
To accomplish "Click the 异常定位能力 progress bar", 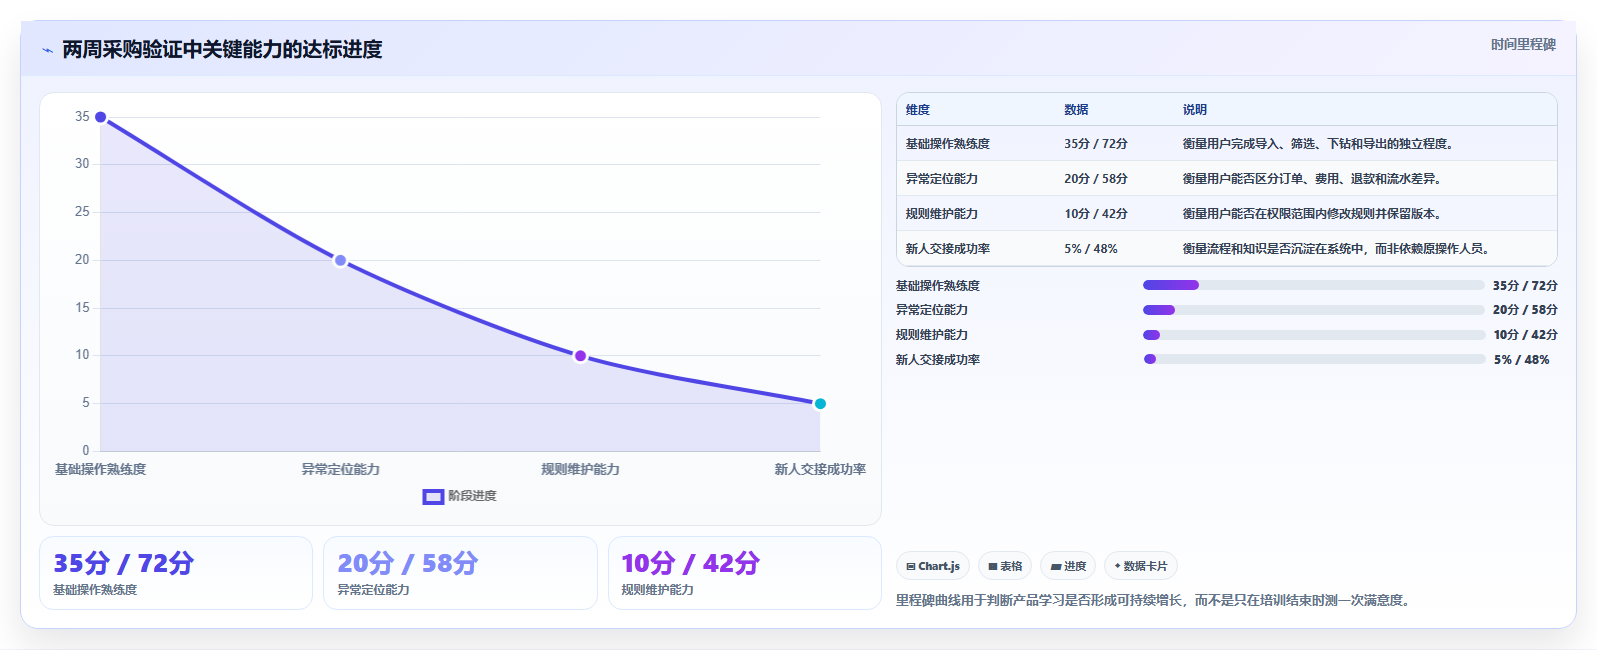I will (x=1313, y=310).
